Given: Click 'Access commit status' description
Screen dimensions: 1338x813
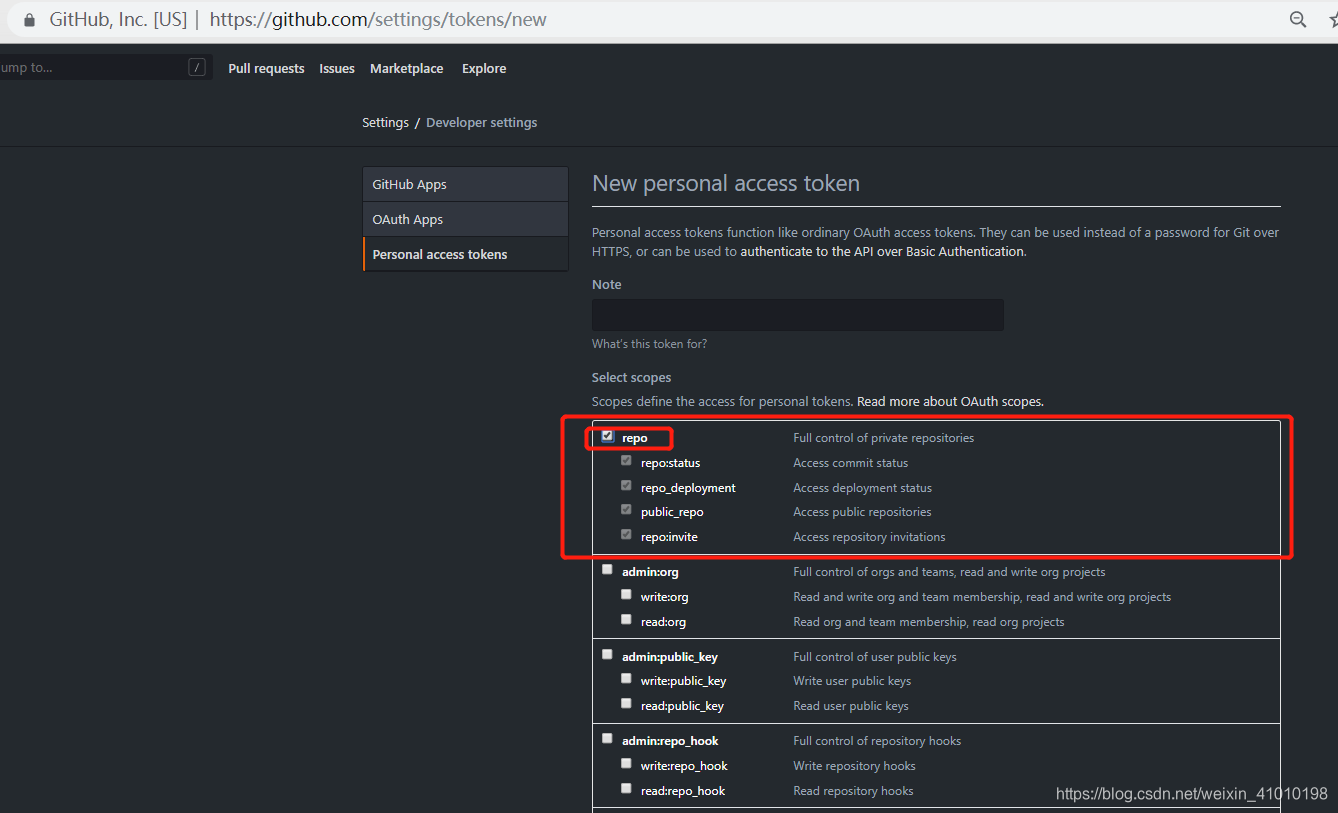Looking at the screenshot, I should [x=850, y=463].
